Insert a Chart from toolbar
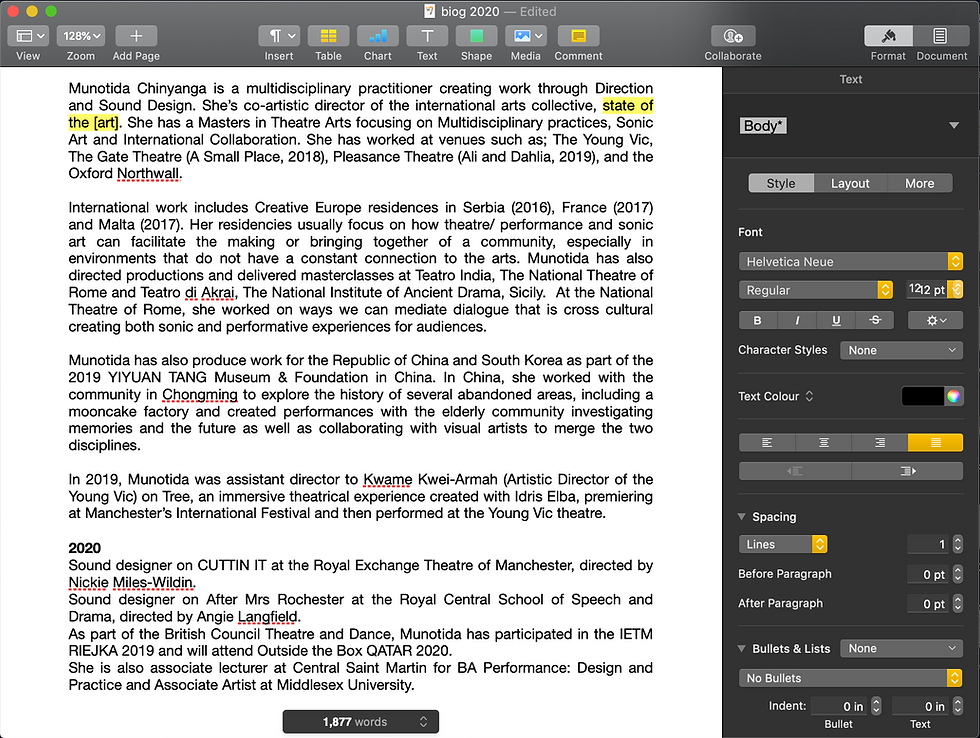This screenshot has width=980, height=738. (x=378, y=36)
